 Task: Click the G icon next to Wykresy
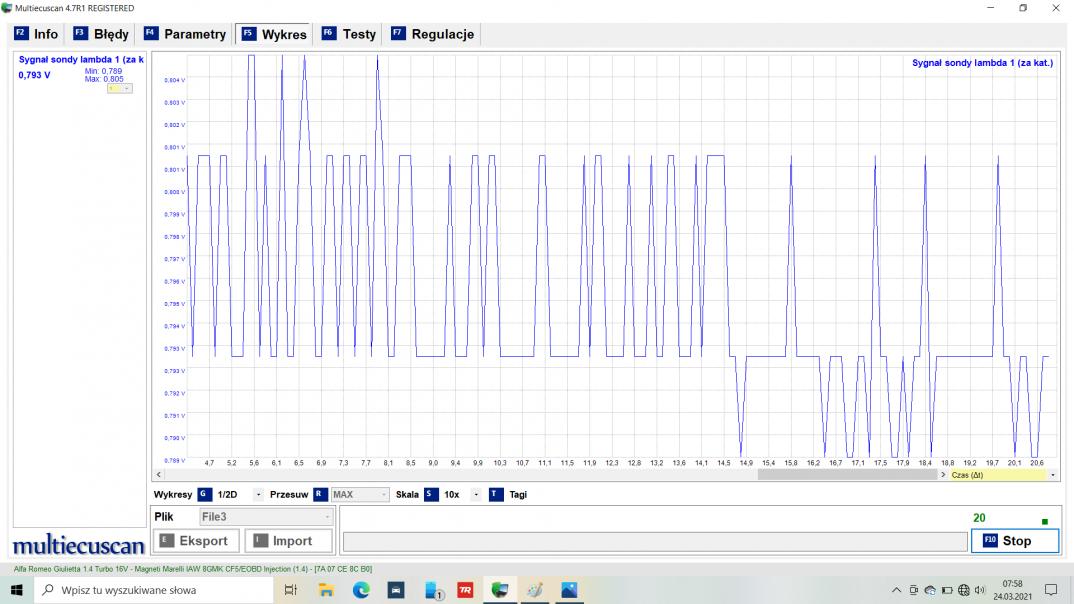(204, 494)
